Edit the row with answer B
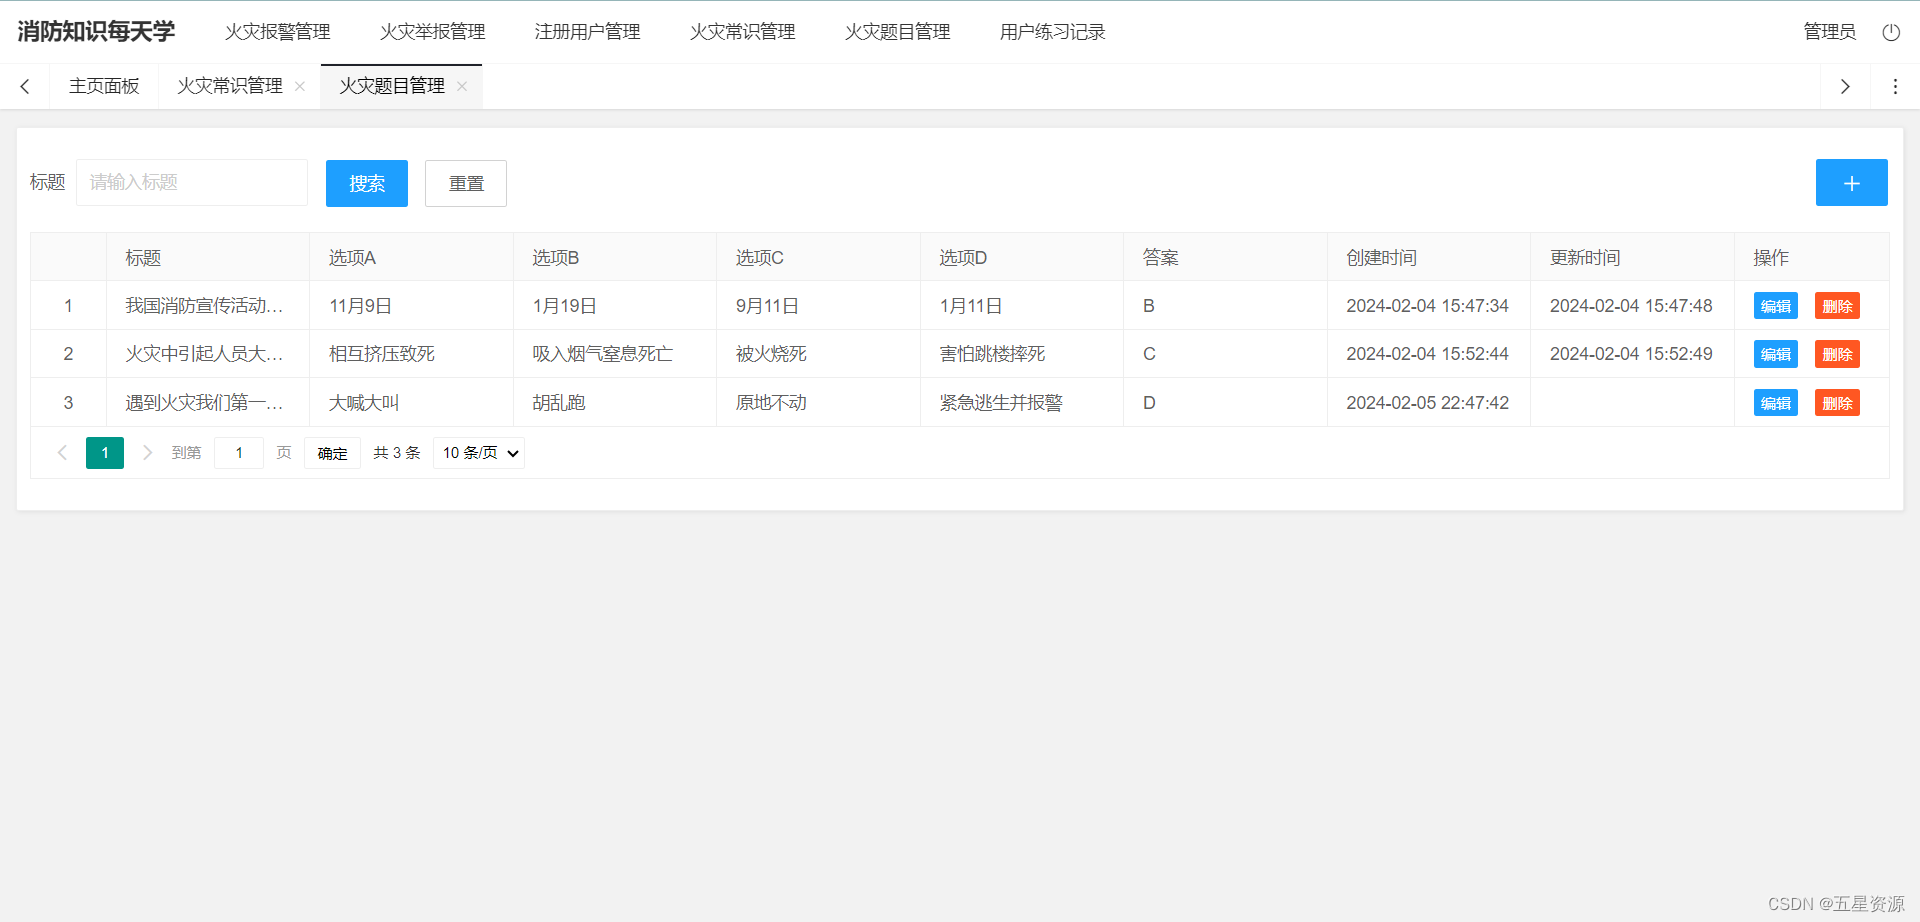The height and width of the screenshot is (922, 1920). click(1776, 306)
